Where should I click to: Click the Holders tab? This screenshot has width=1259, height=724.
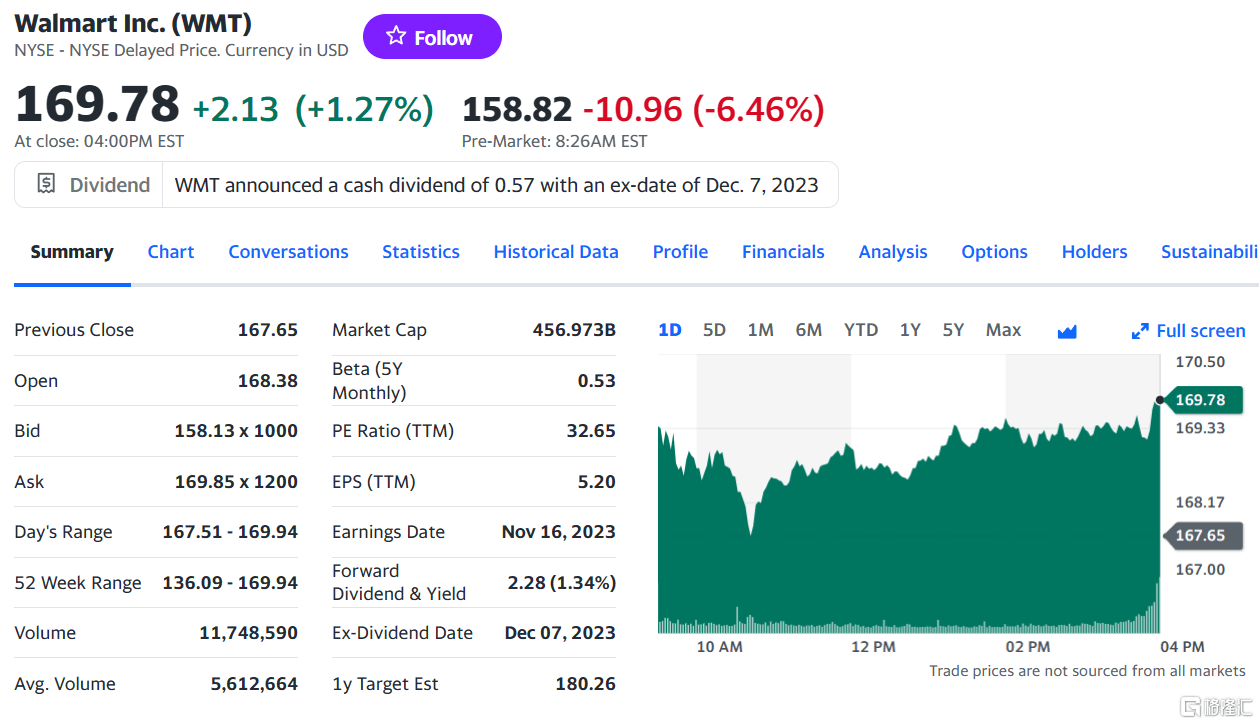[1094, 252]
